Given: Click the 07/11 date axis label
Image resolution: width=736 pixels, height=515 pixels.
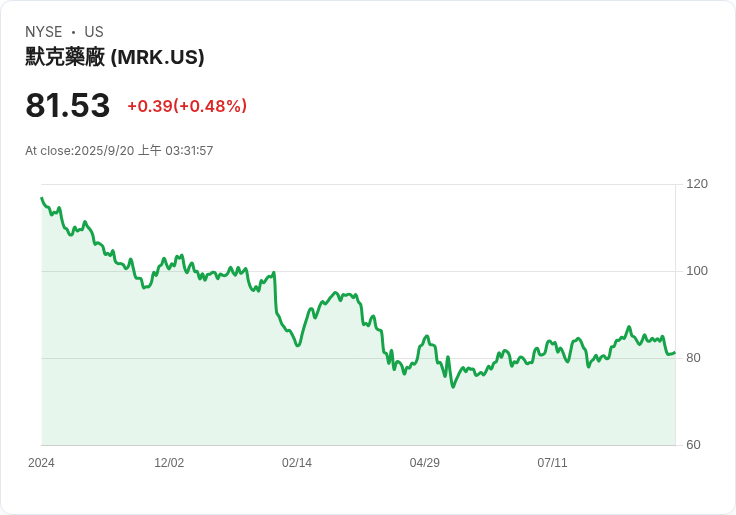Looking at the screenshot, I should (552, 463).
